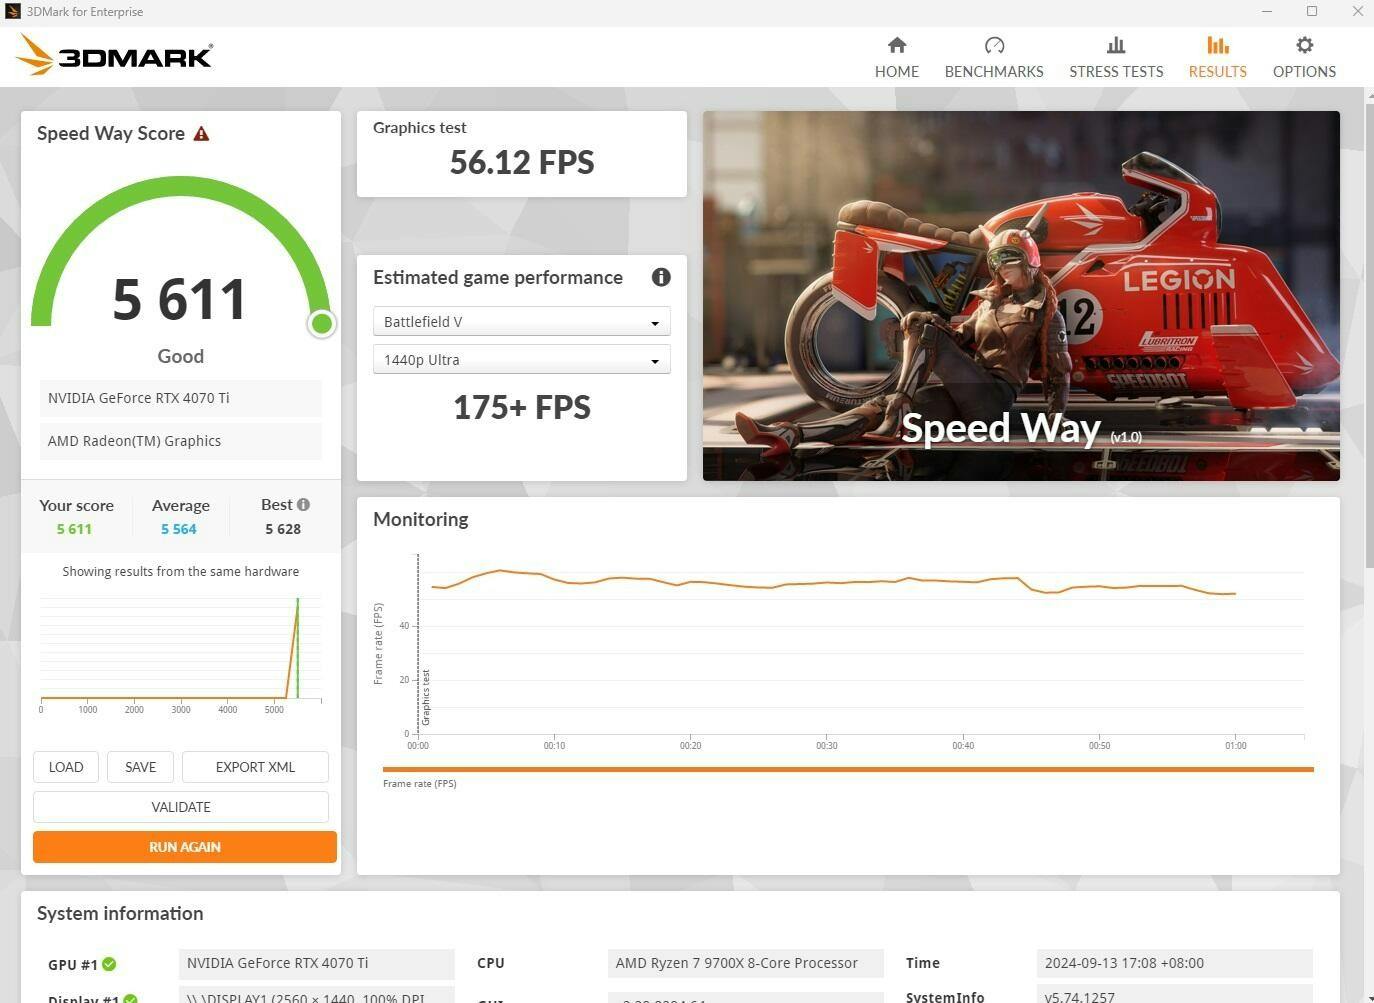Click info icon on Estimated game performance
This screenshot has height=1003, width=1374.
661,277
